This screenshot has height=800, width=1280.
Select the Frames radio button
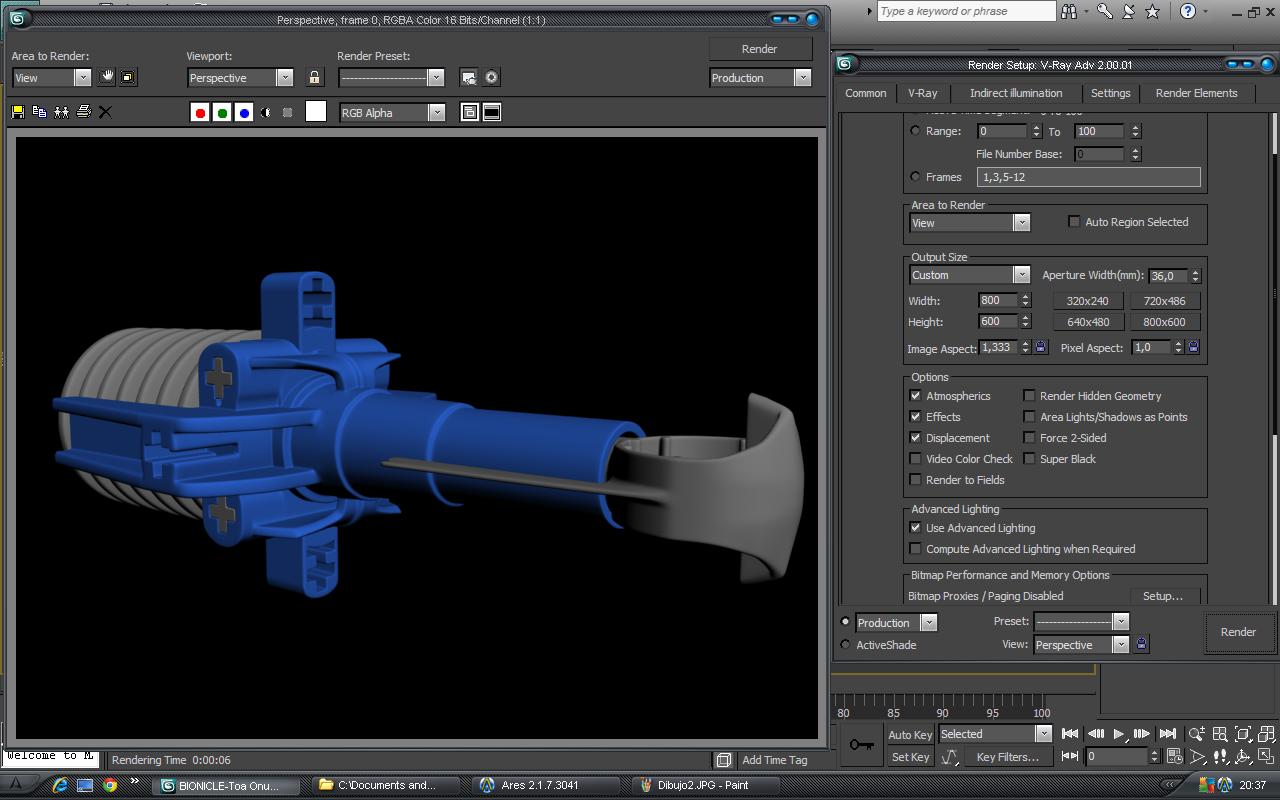click(x=915, y=177)
